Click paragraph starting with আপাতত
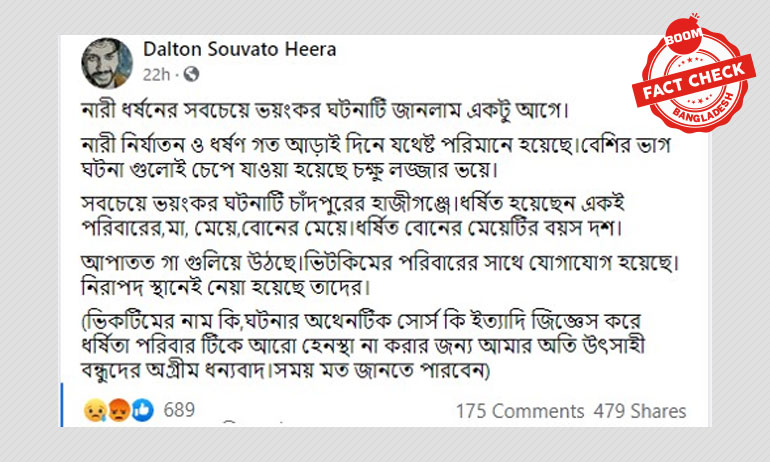770x462 pixels. 380,275
